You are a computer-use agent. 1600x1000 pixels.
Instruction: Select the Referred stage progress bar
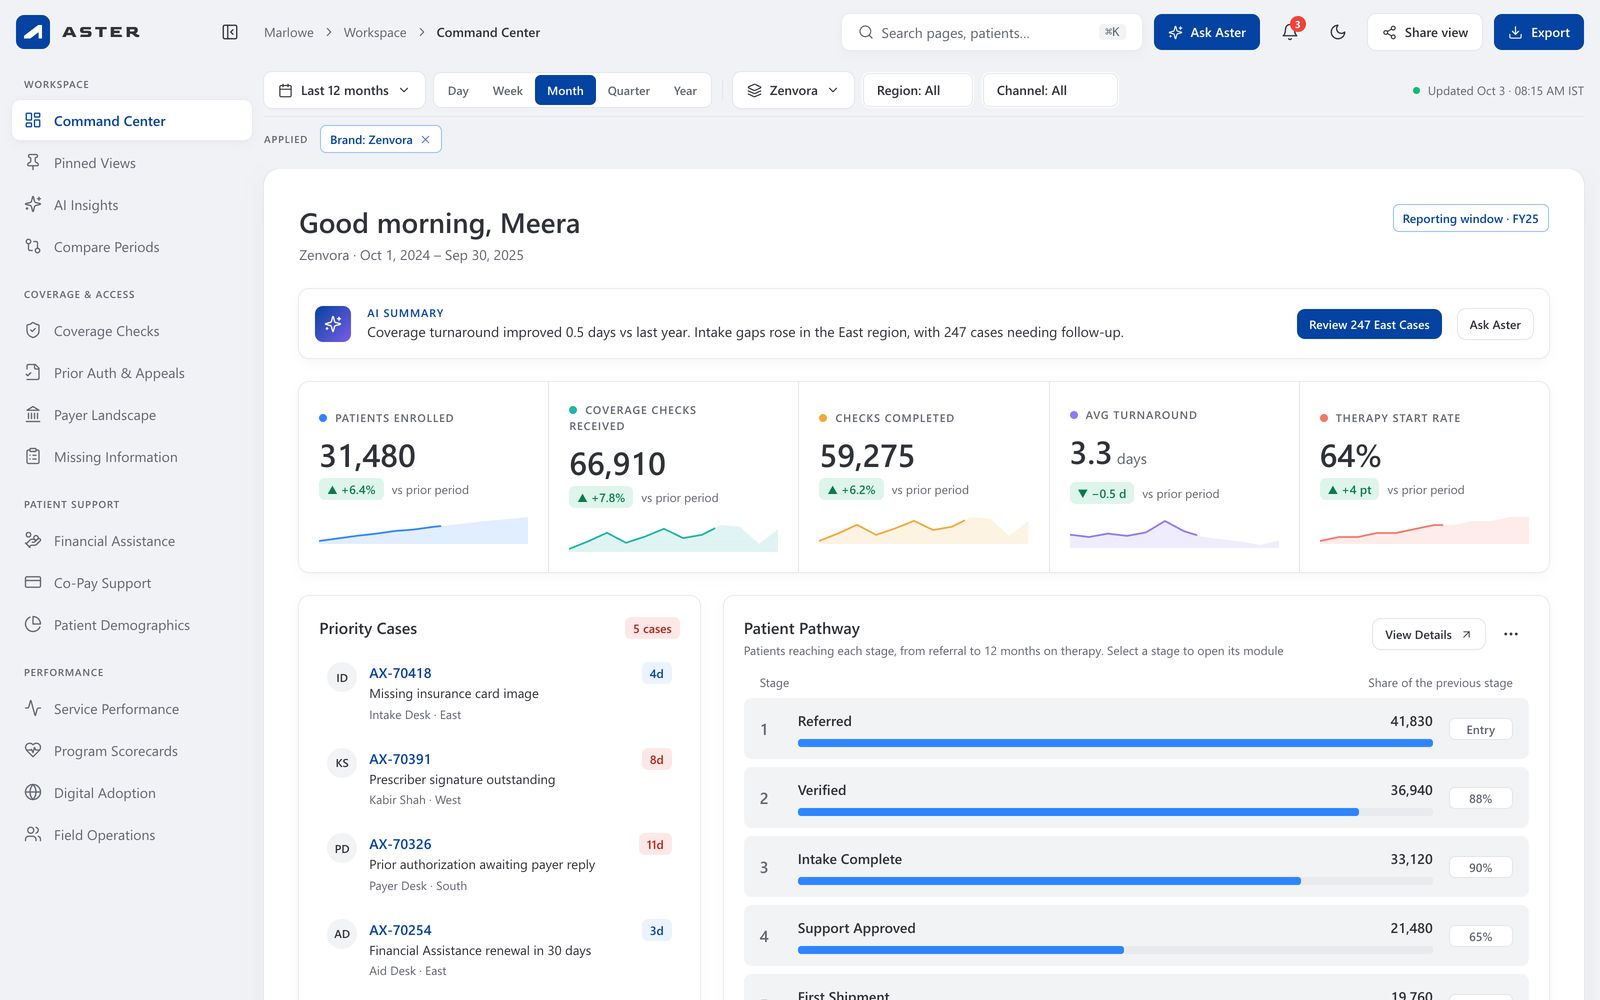coord(1115,743)
